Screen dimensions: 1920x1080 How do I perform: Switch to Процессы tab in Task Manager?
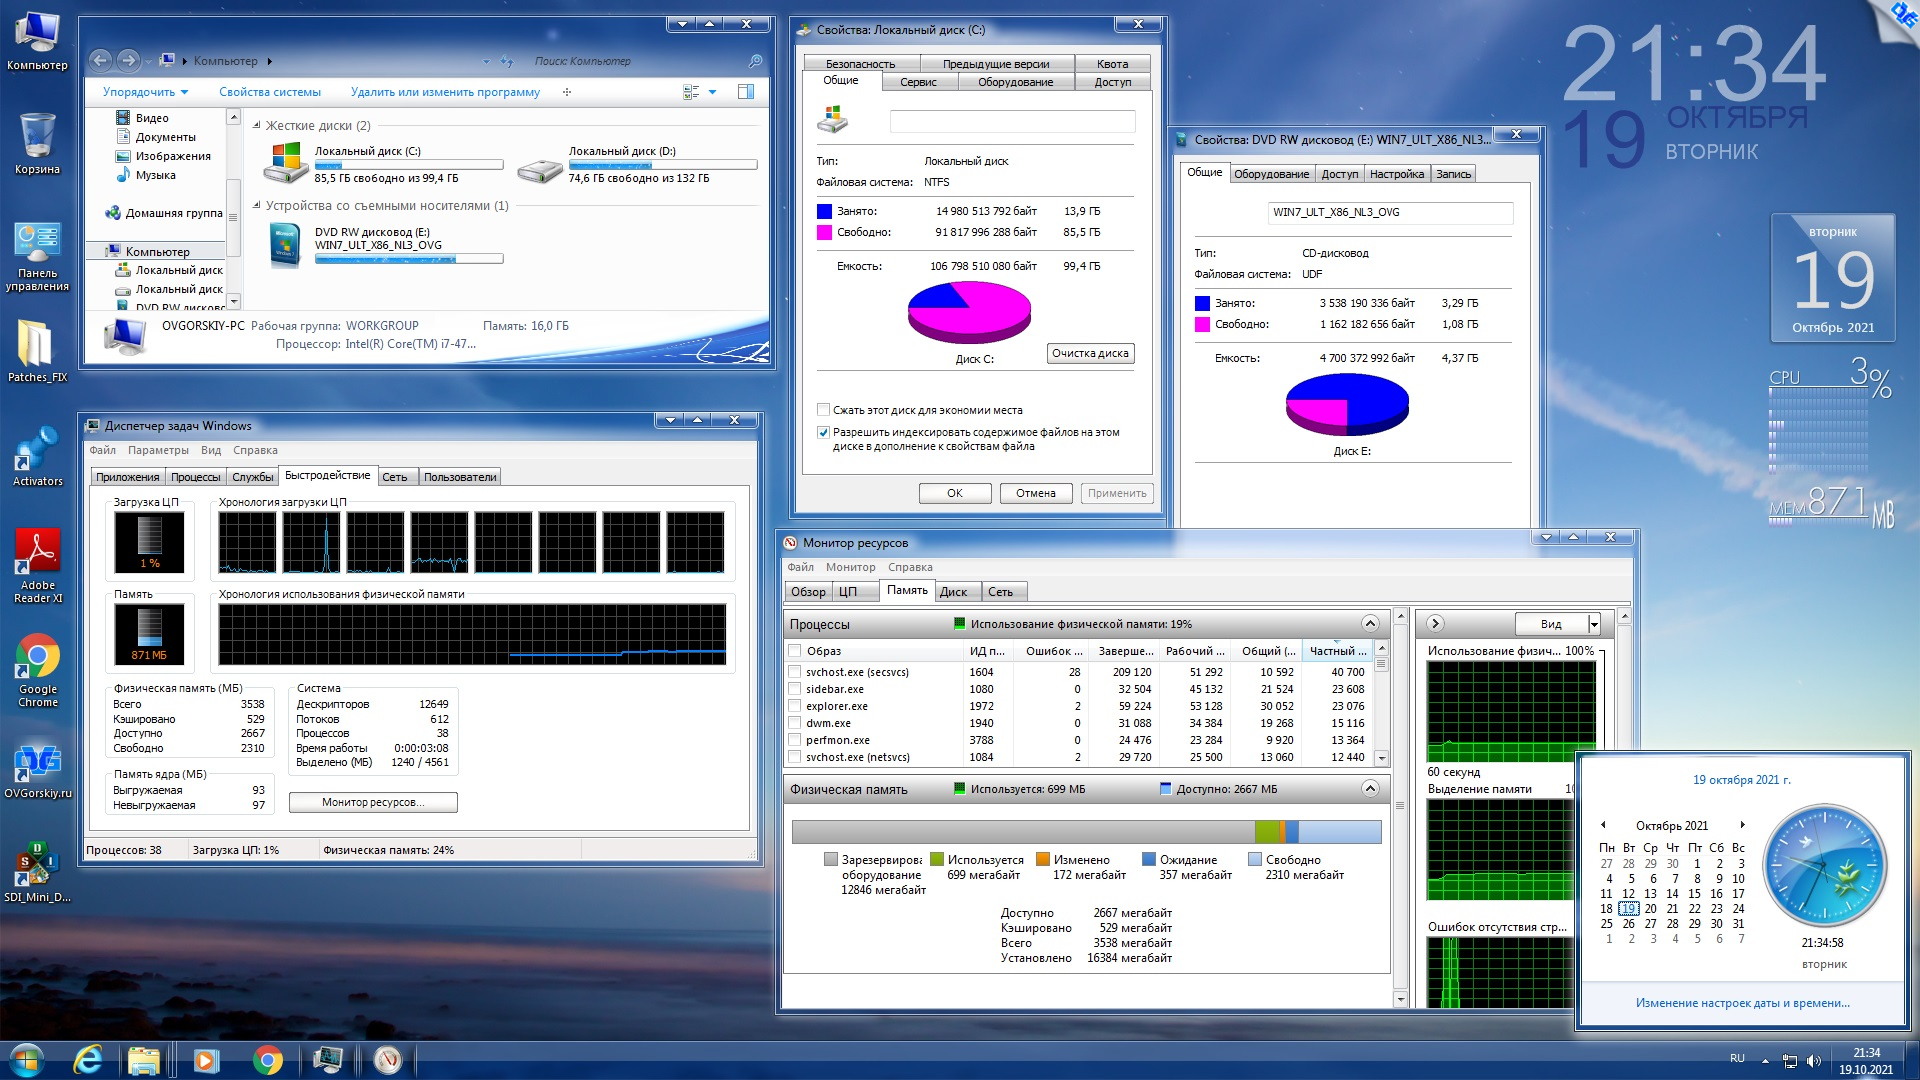[195, 477]
